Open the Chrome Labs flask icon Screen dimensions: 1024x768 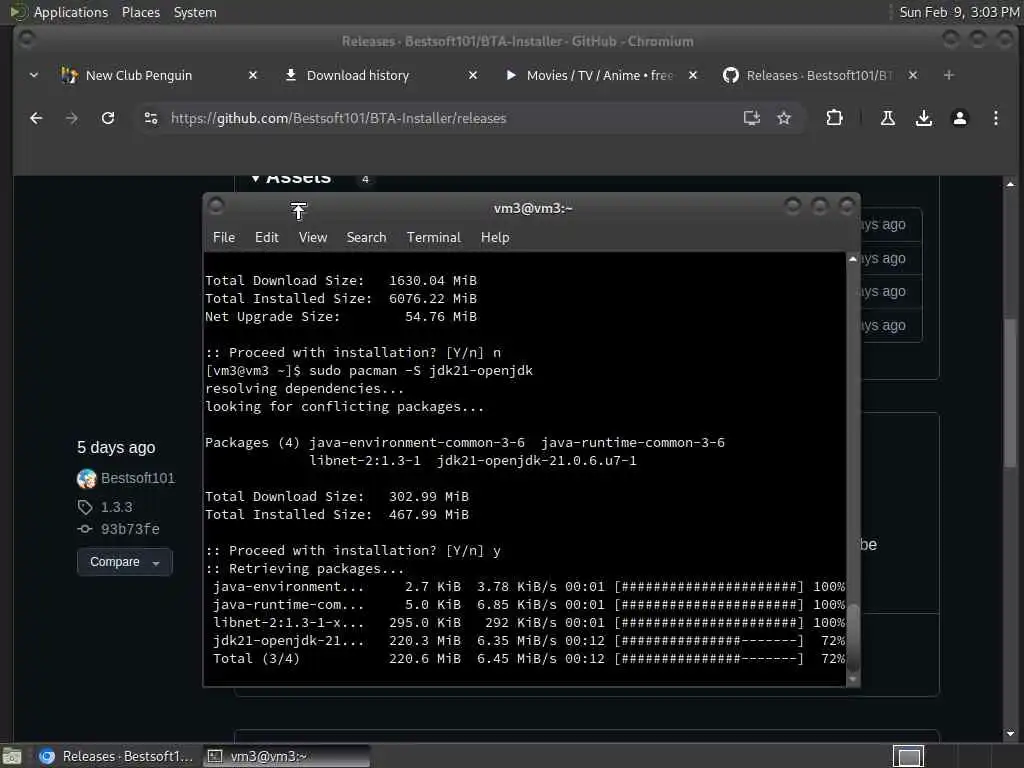(888, 118)
